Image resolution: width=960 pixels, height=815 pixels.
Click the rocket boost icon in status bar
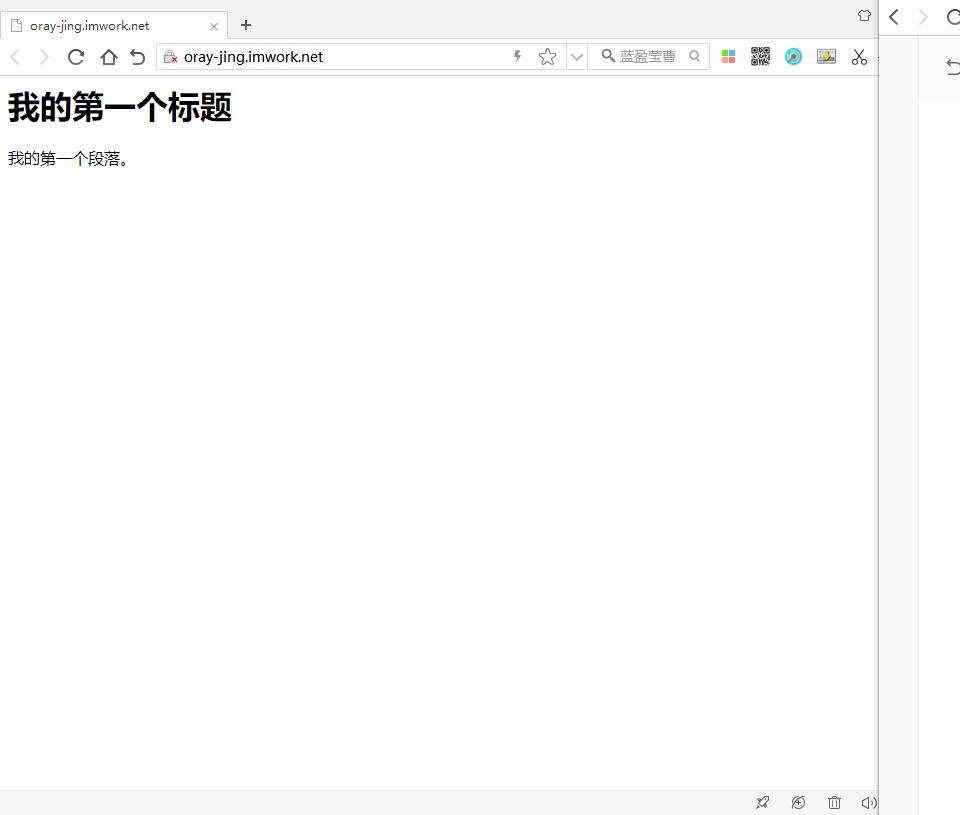point(762,802)
